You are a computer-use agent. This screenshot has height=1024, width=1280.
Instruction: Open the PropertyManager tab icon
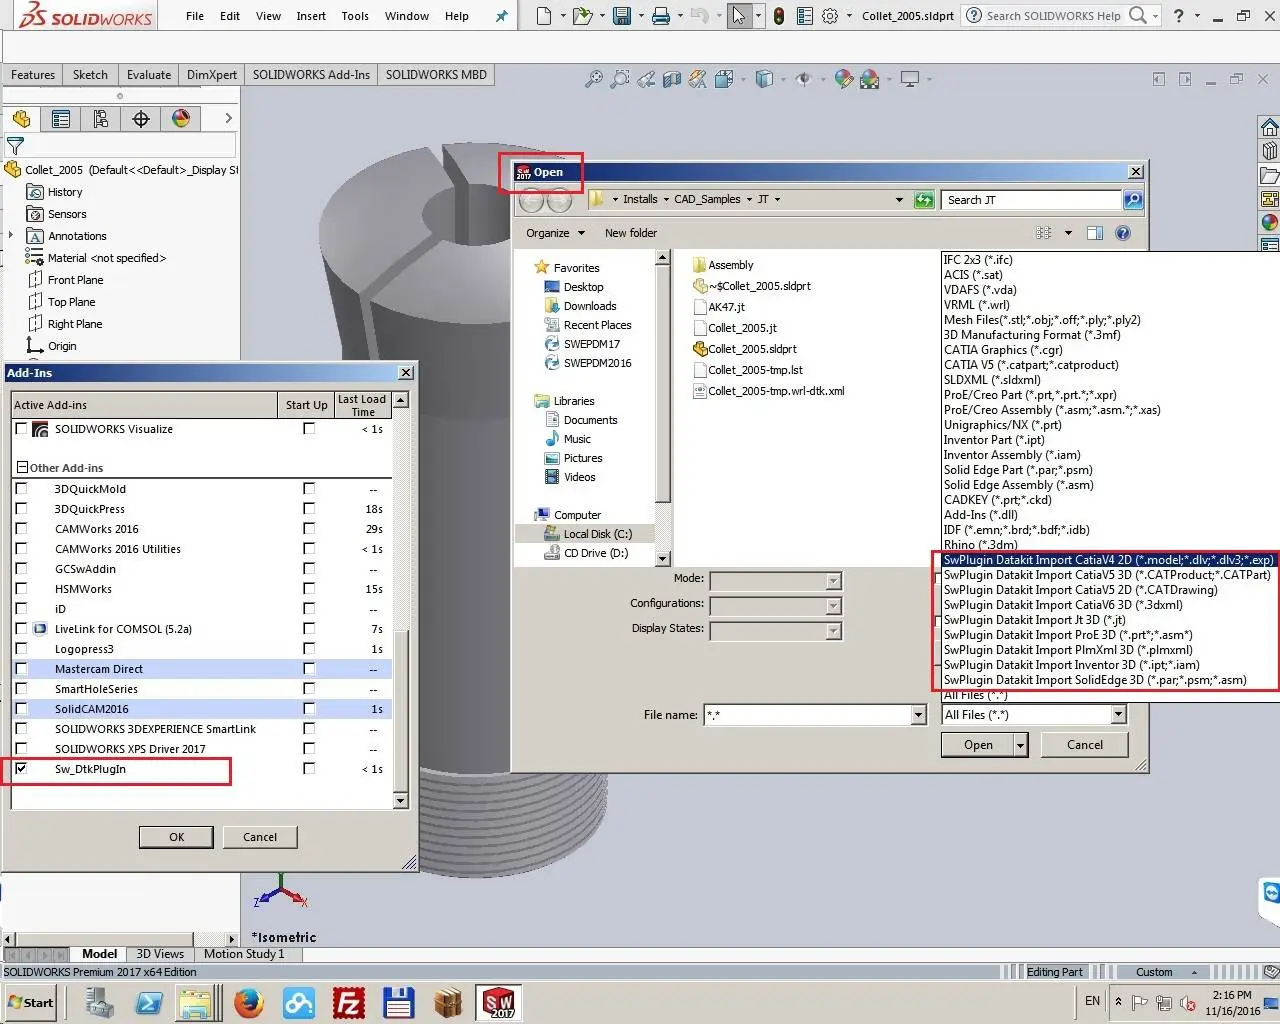tap(61, 119)
